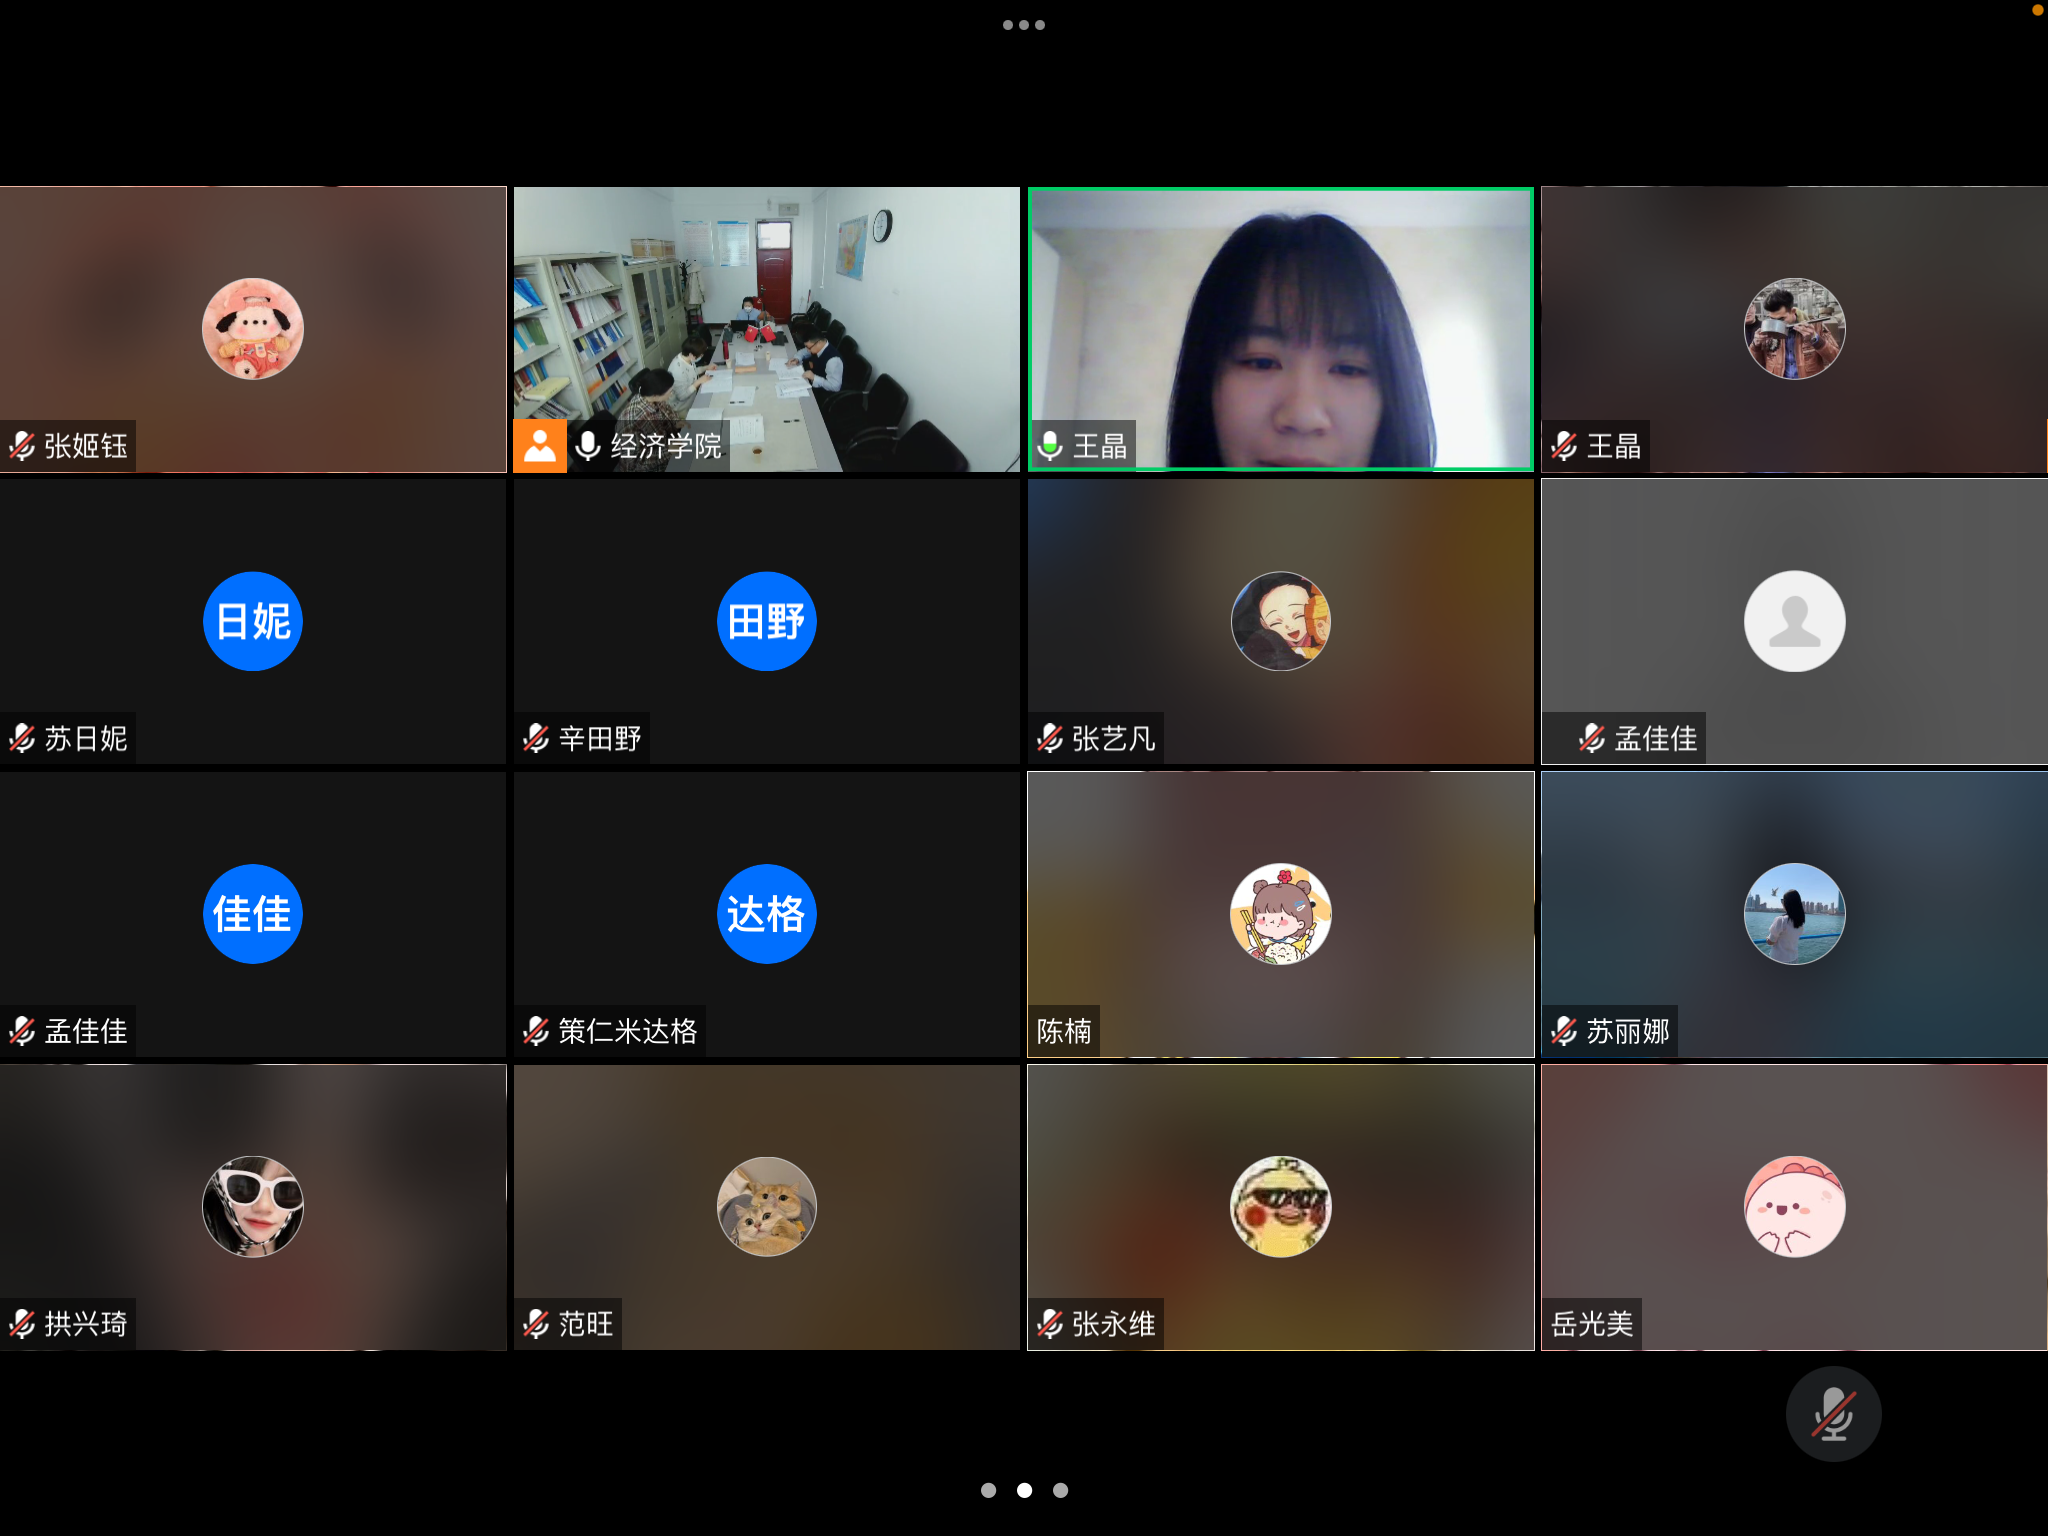Click the orange host icon on the 经济学院 tile
Screen dimensions: 2048x1536
click(x=540, y=446)
